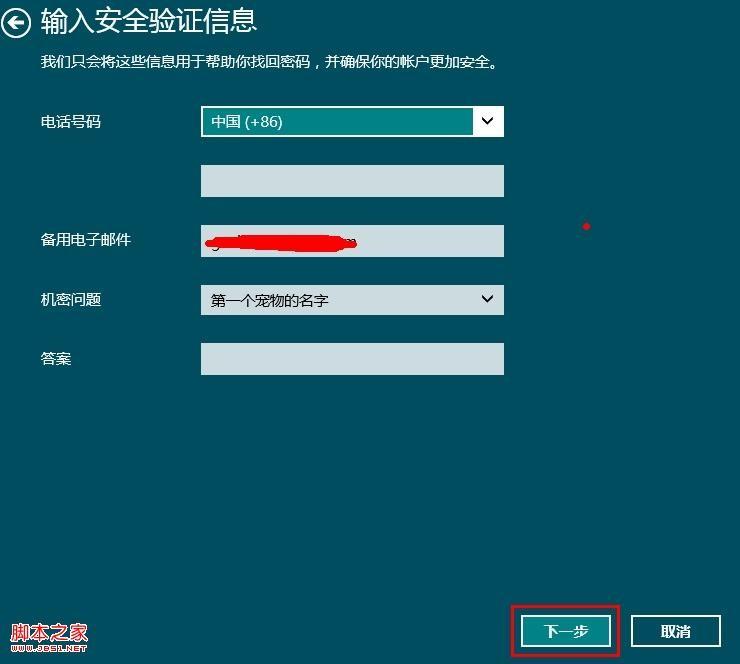Click the red scribble covering the email address
Image resolution: width=740 pixels, height=664 pixels.
point(281,243)
